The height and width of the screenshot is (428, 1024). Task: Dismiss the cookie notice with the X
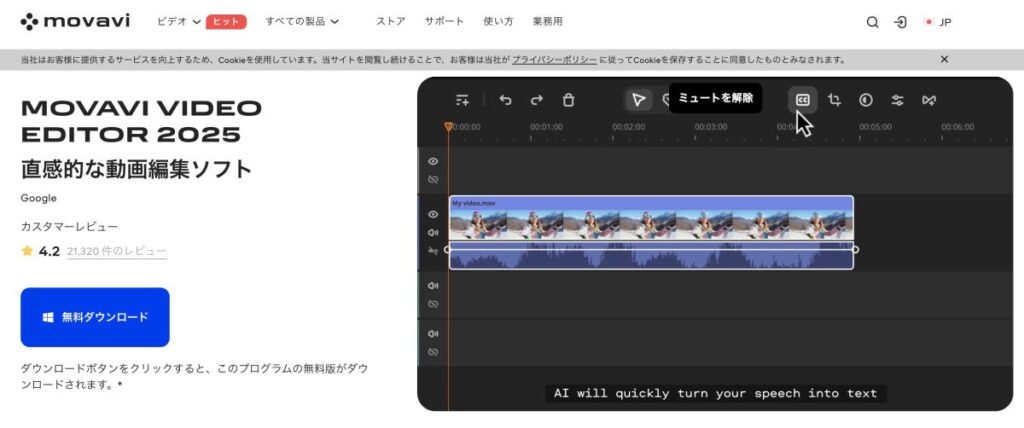pyautogui.click(x=944, y=59)
